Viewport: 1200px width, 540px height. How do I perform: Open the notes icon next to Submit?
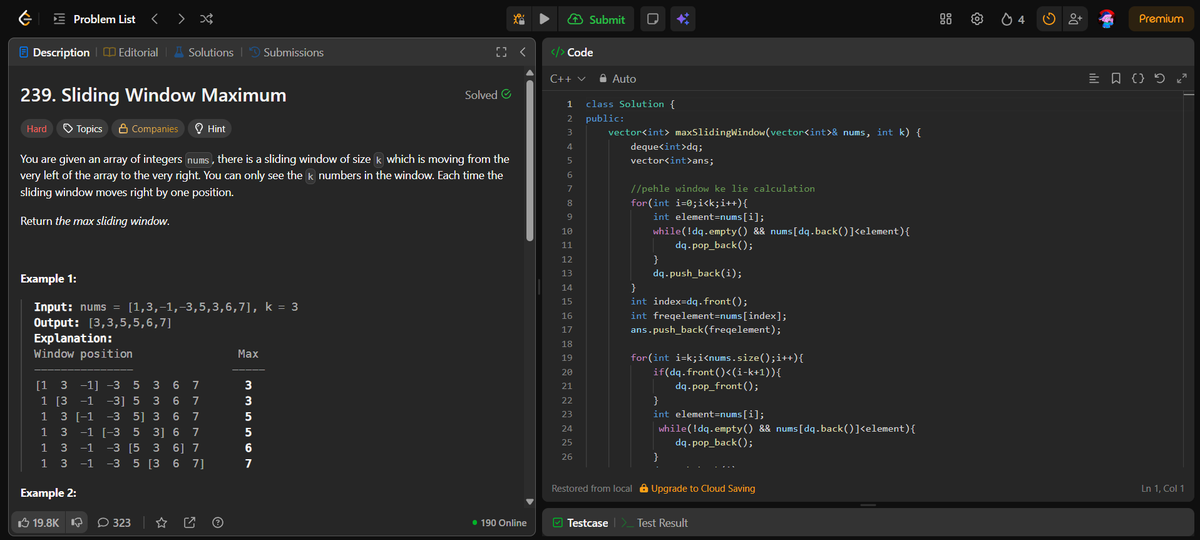click(x=651, y=19)
